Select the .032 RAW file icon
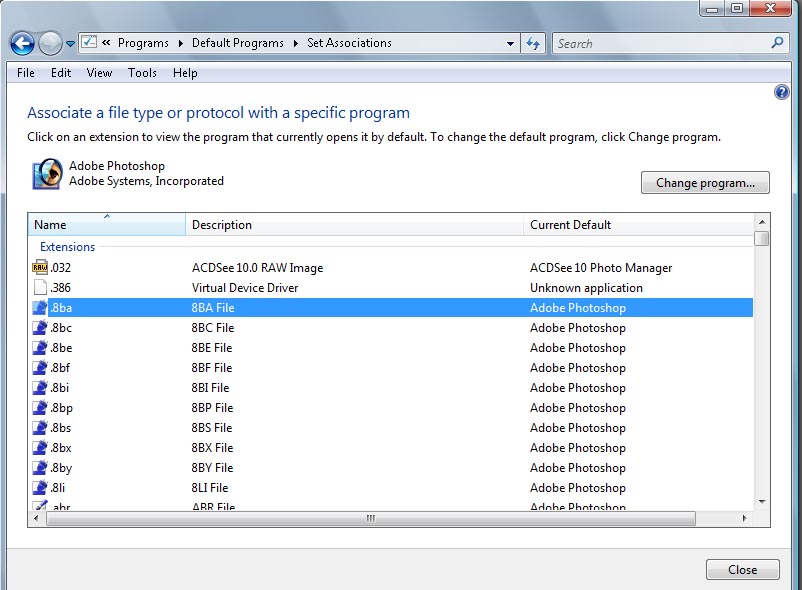Viewport: 802px width, 590px height. point(40,267)
